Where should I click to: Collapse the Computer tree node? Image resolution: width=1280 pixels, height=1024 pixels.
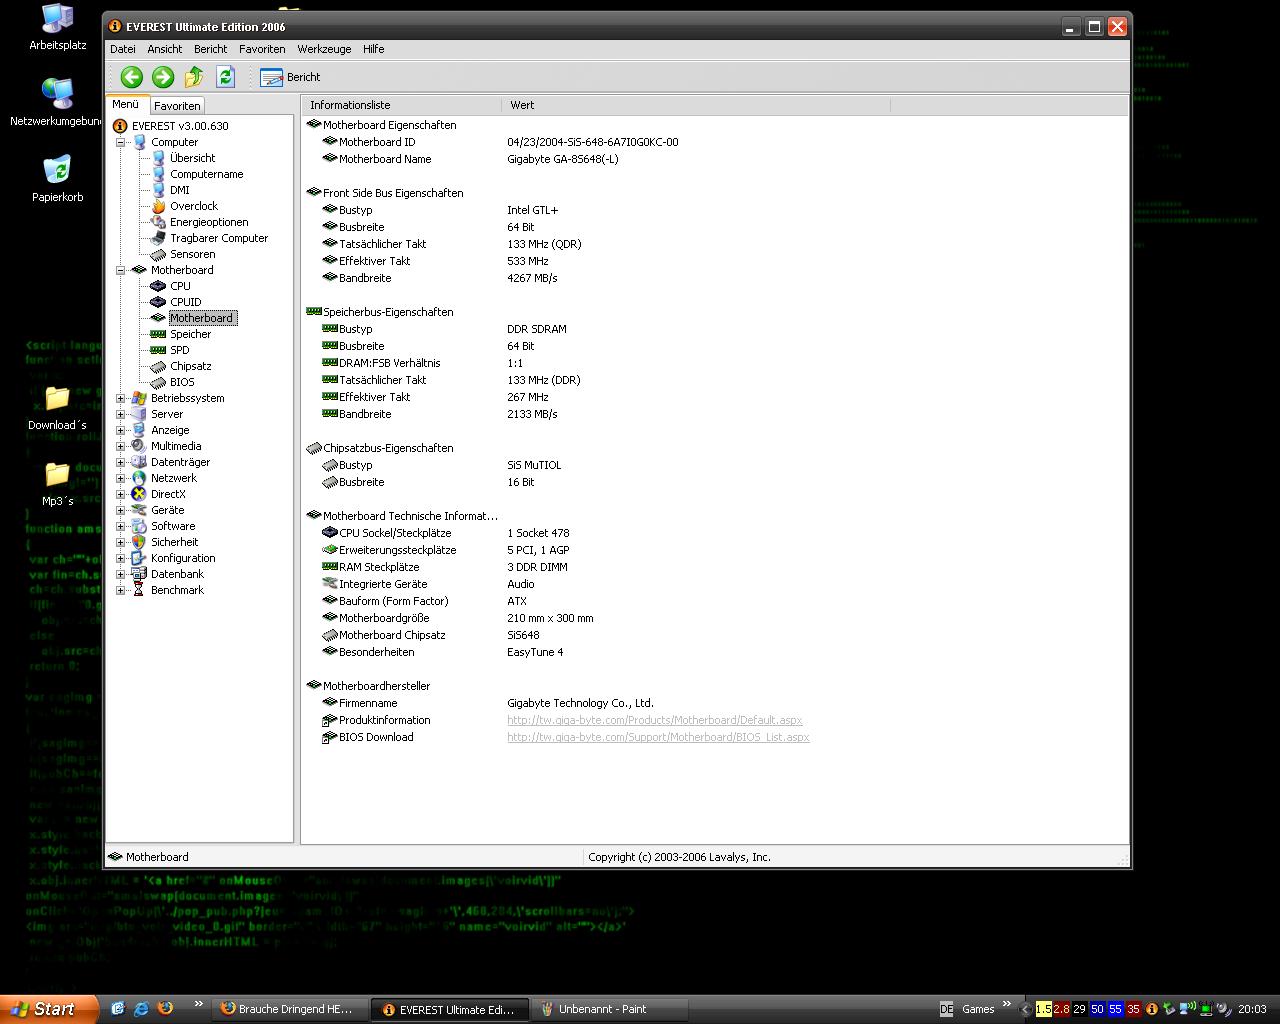pyautogui.click(x=121, y=142)
